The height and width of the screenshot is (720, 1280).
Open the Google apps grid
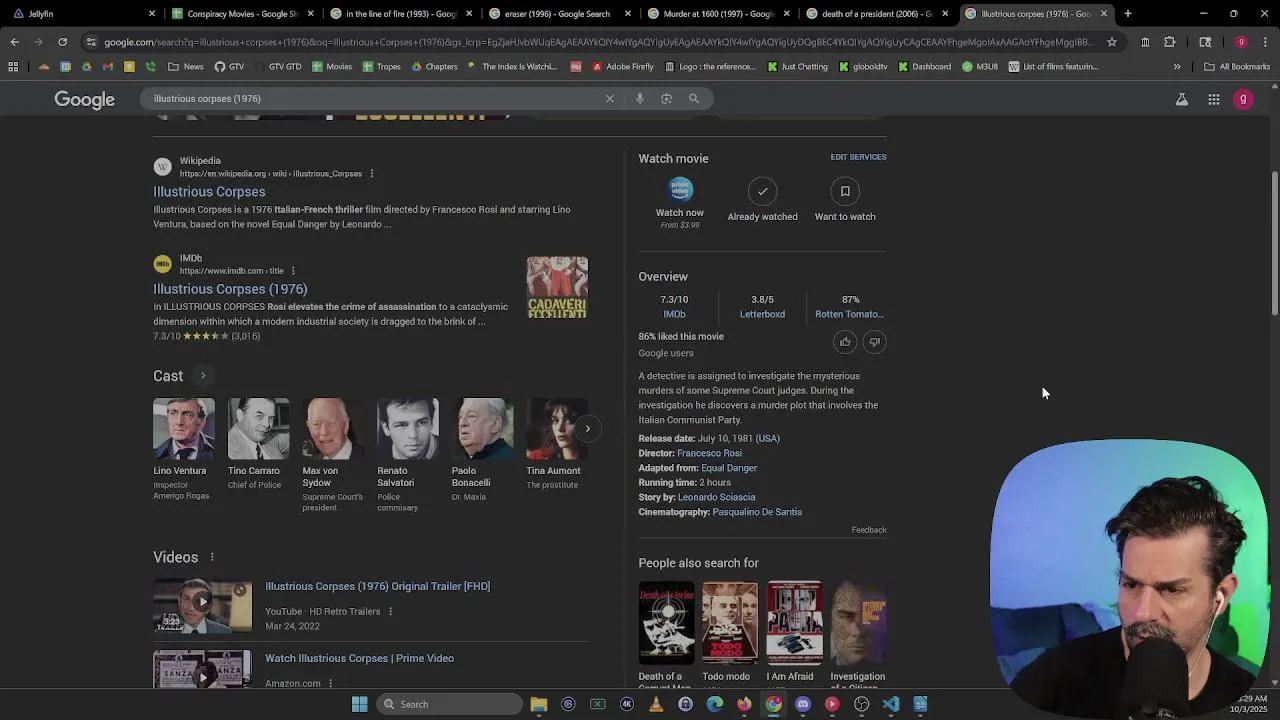[x=1214, y=100]
